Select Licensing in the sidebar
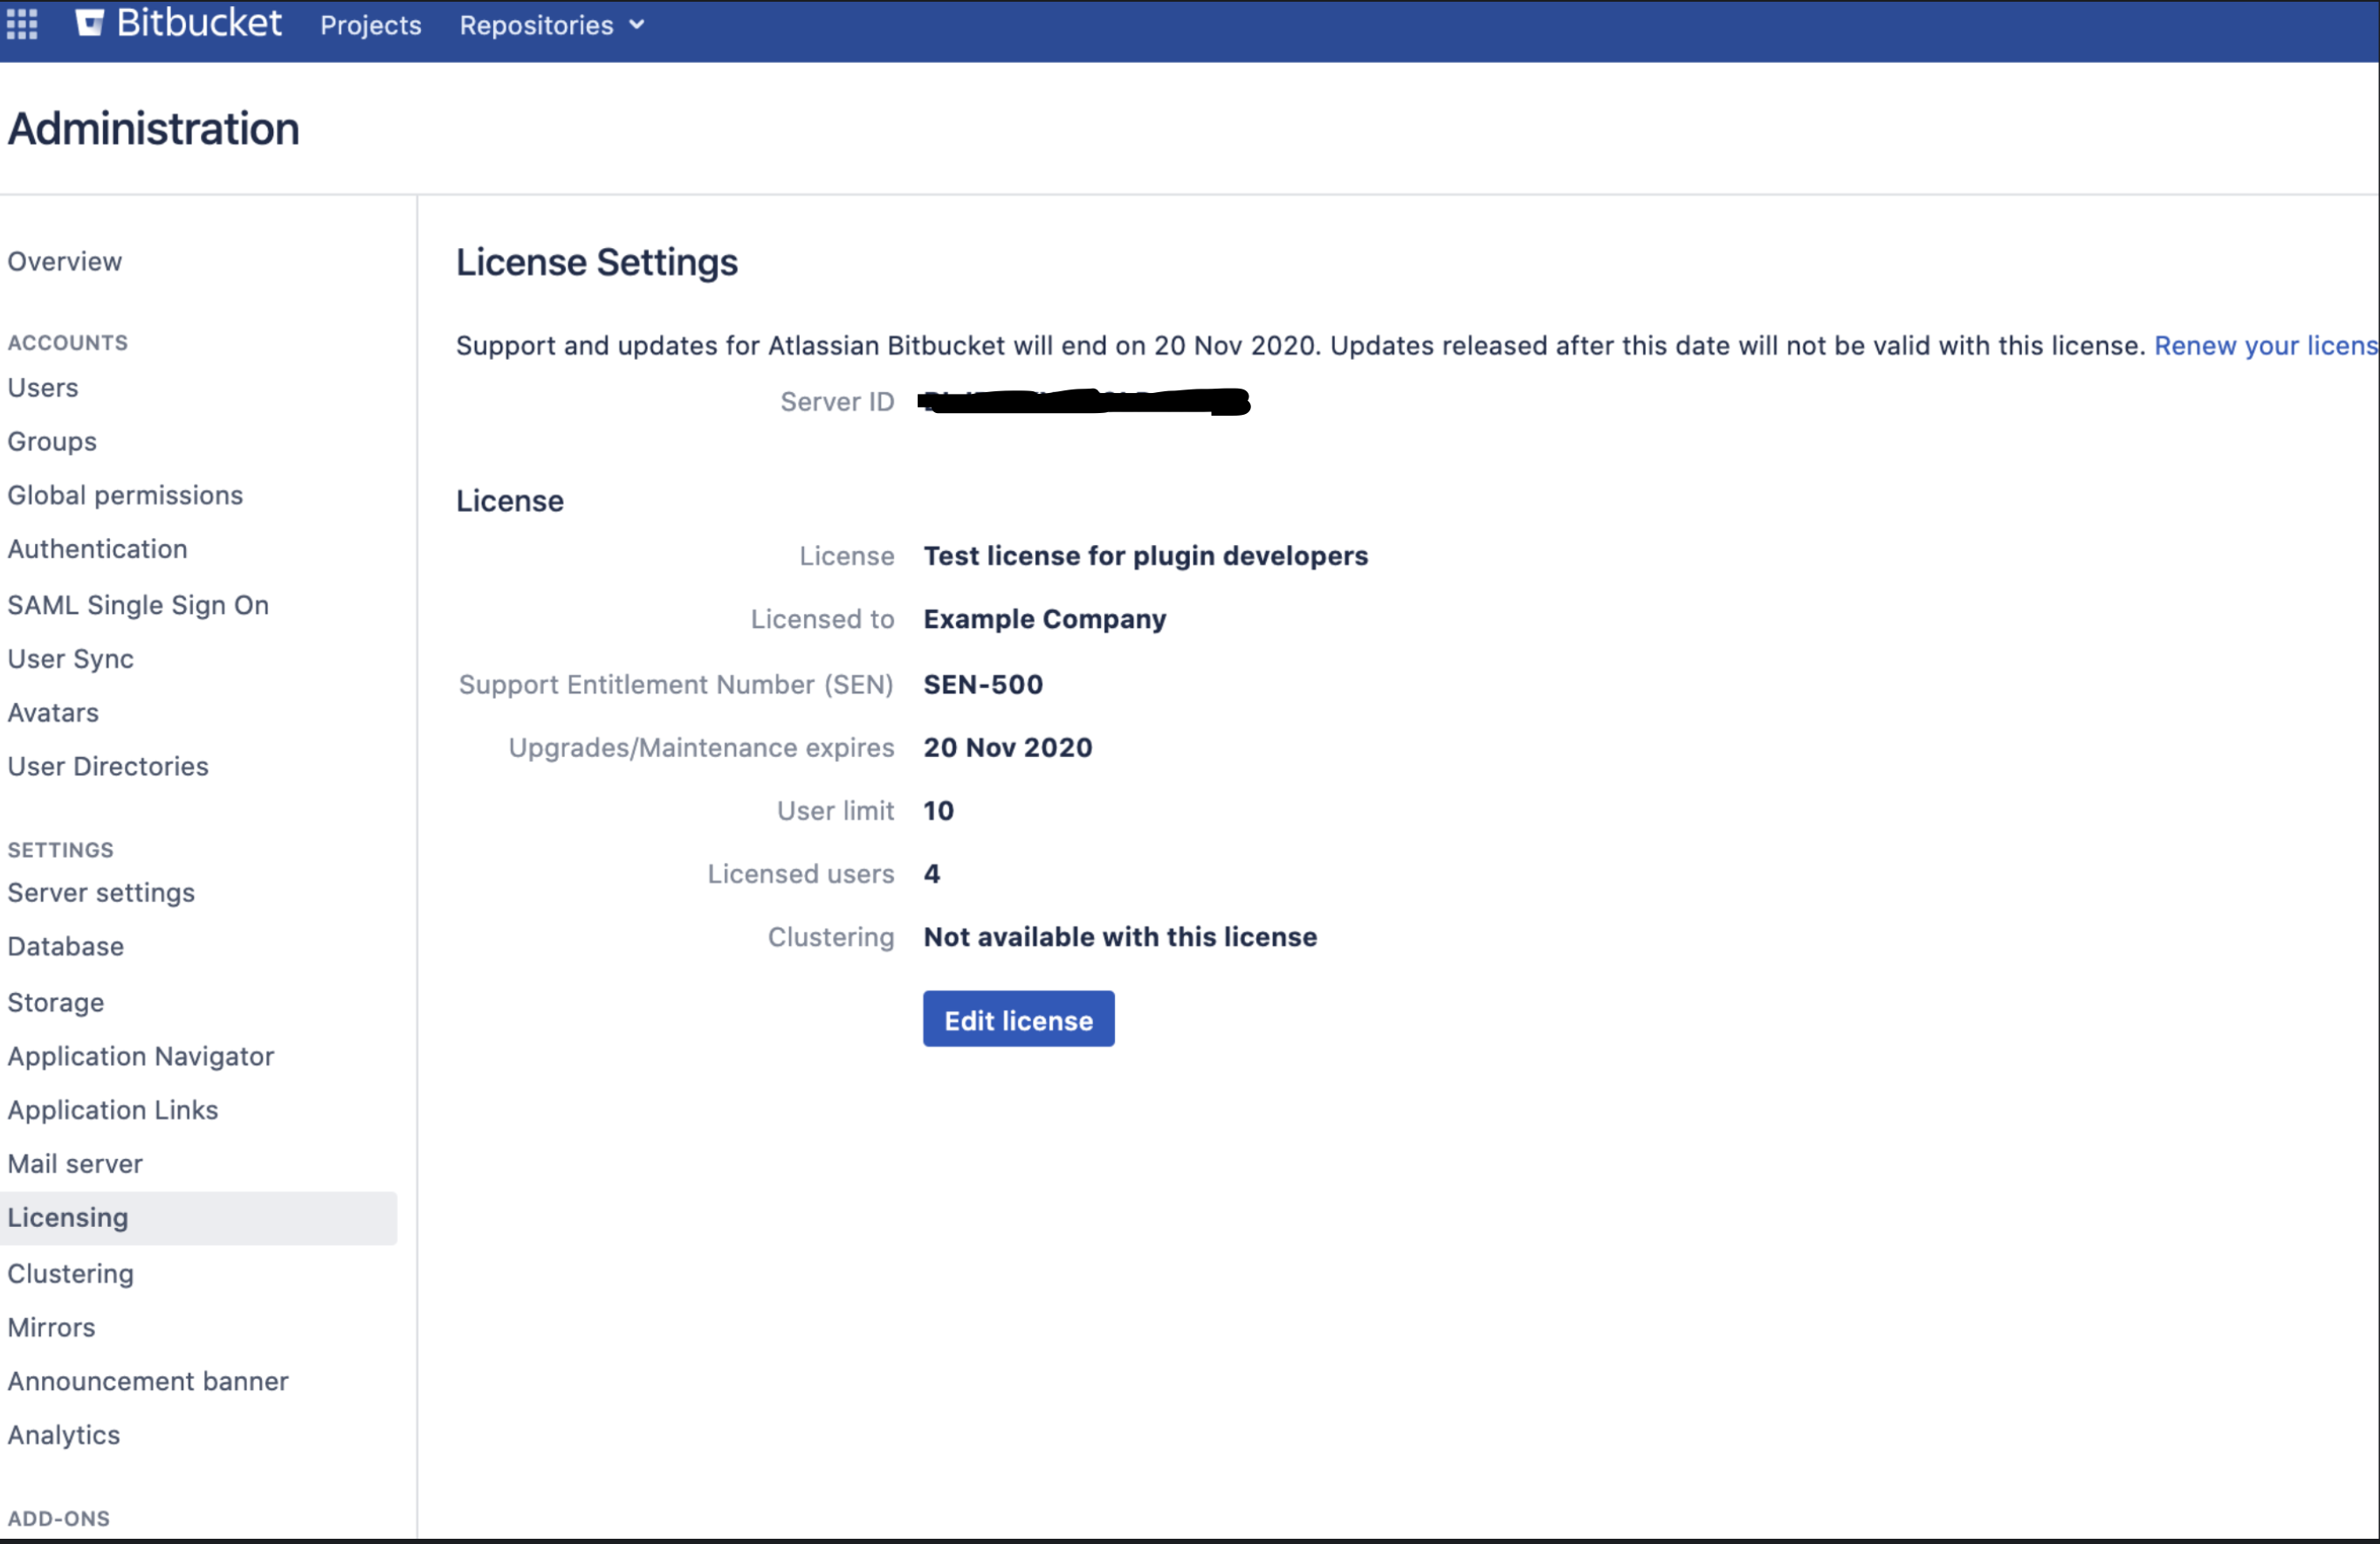Viewport: 2380px width, 1544px height. pos(198,1218)
